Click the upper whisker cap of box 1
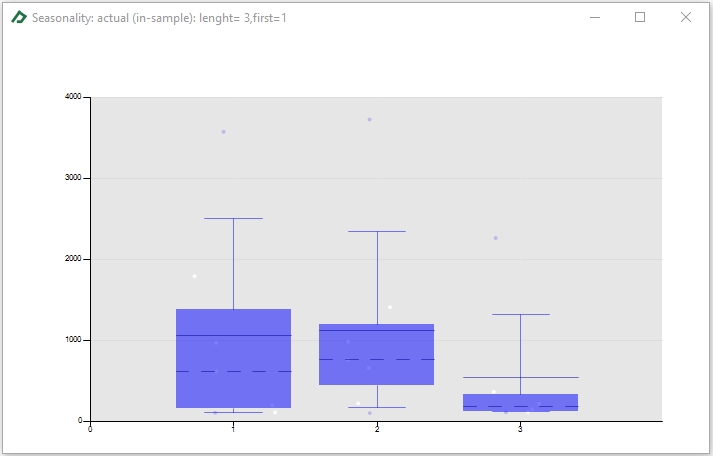Image resolution: width=713 pixels, height=456 pixels. click(233, 219)
